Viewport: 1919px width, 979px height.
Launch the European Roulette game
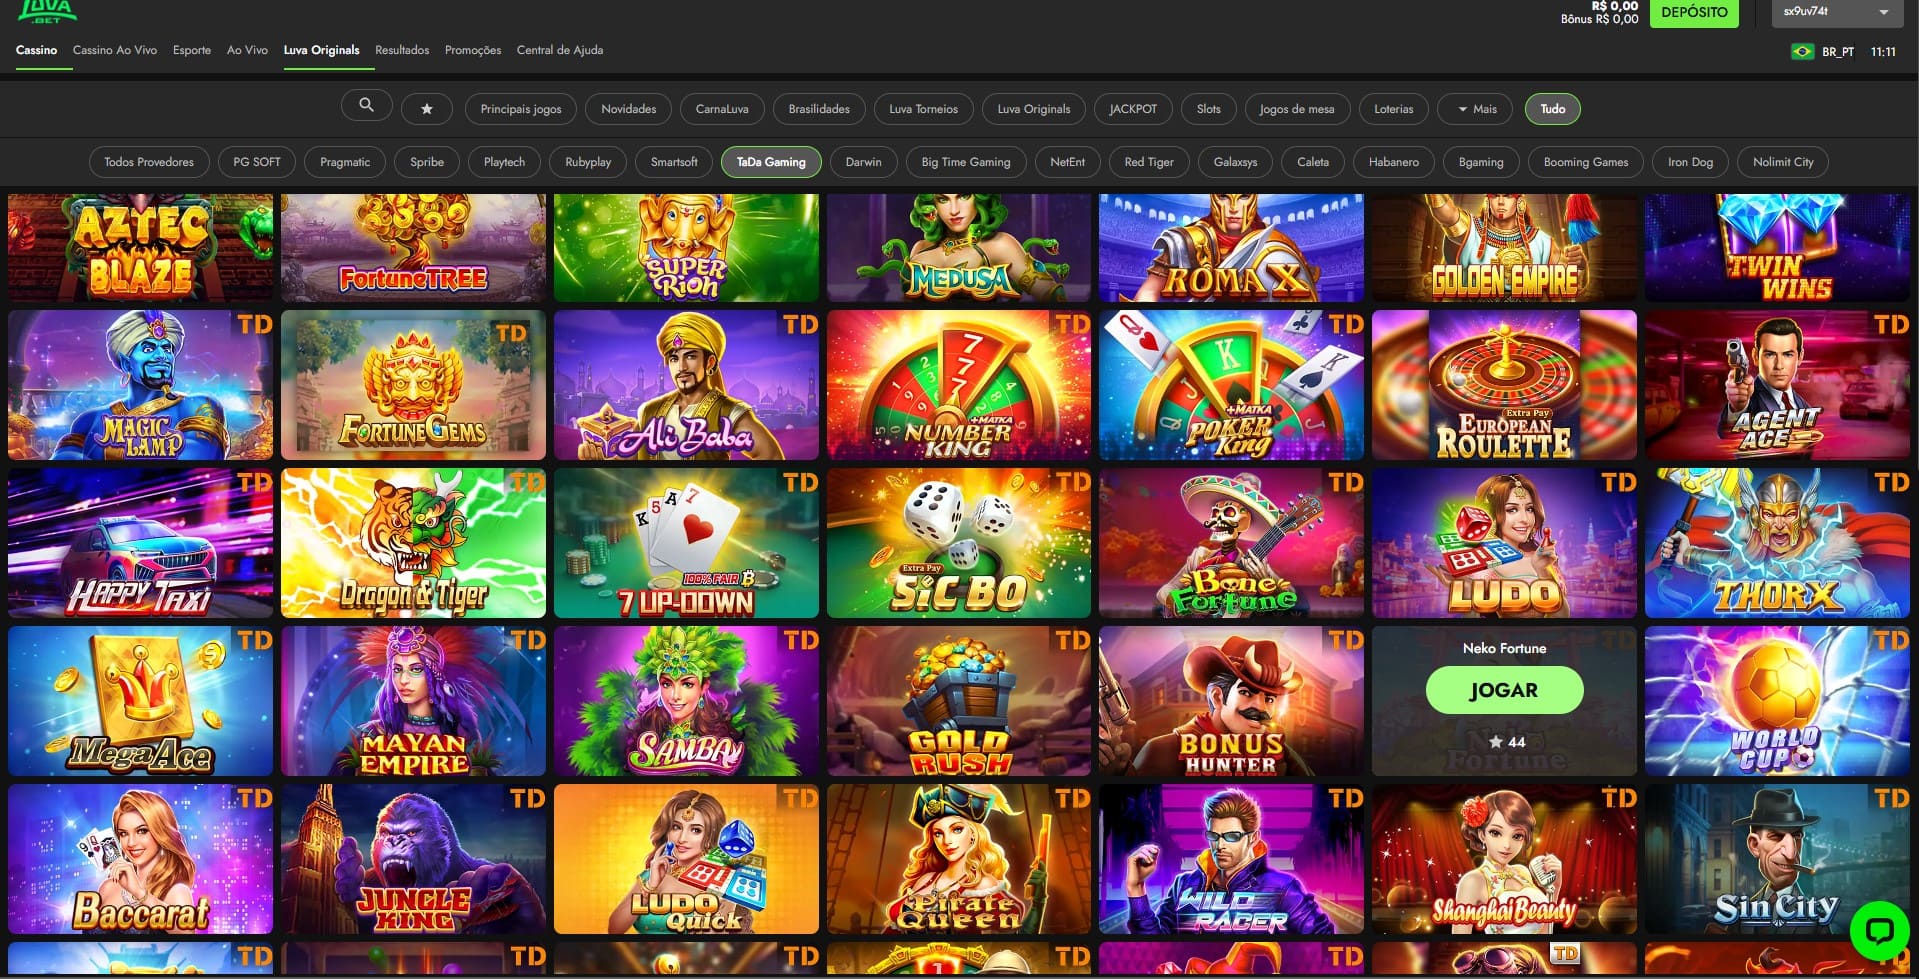click(1504, 385)
